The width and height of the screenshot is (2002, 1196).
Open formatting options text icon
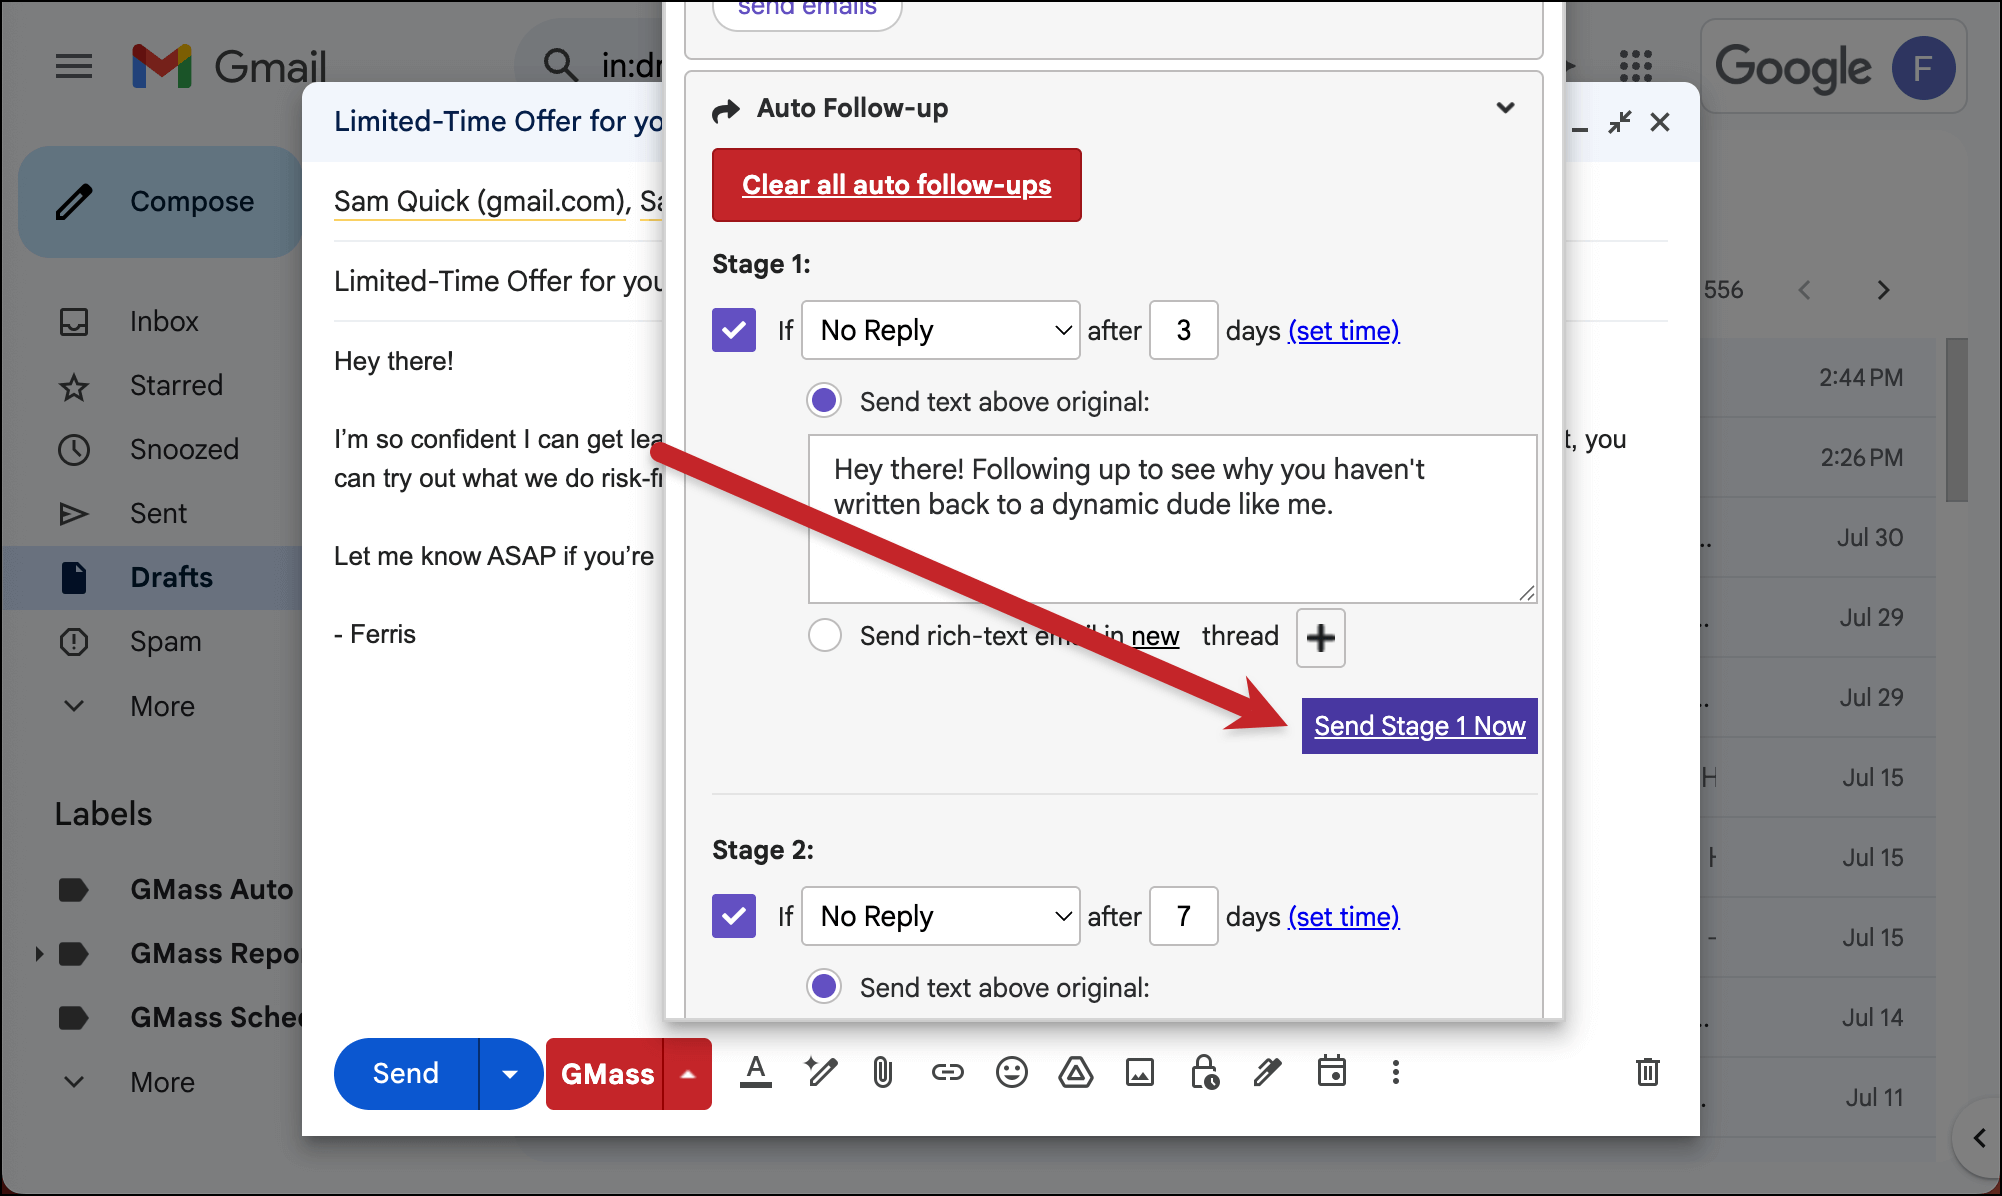click(756, 1073)
